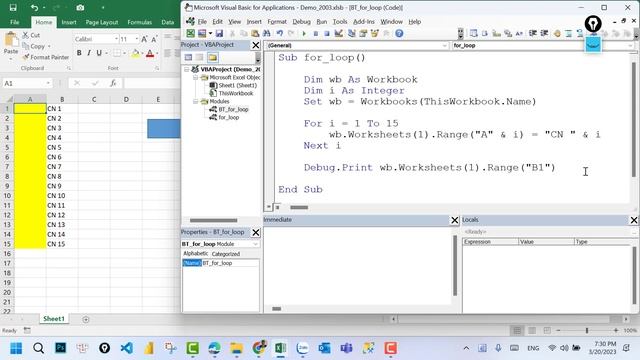Screen dimensions: 640x360
Task: Add new sheet plus button
Action: 86,320
